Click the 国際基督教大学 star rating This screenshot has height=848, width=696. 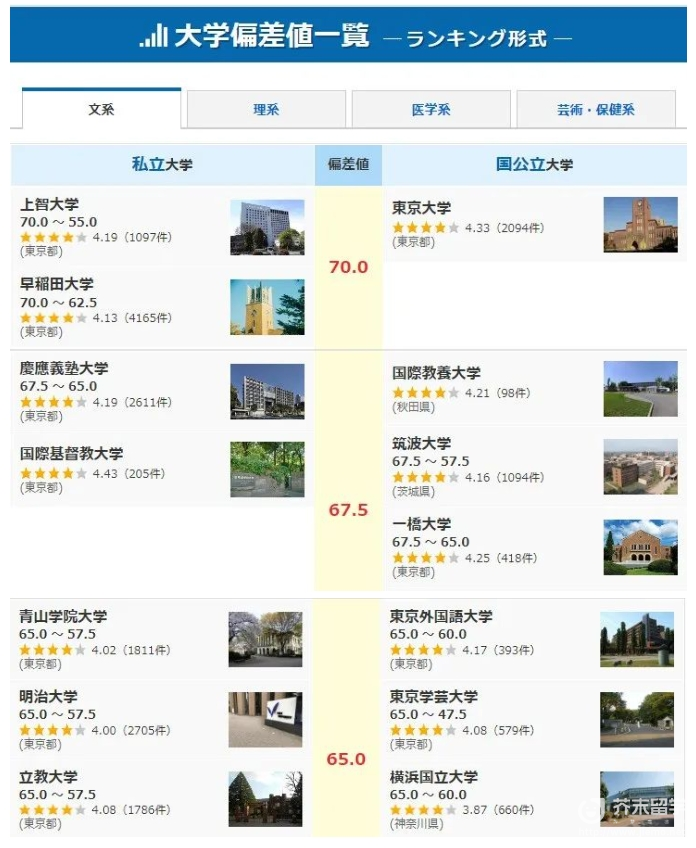click(x=53, y=474)
